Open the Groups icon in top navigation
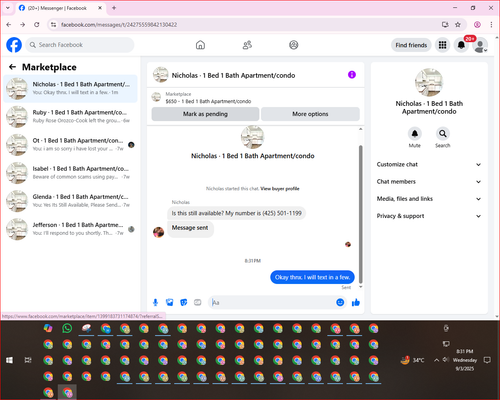 293,45
